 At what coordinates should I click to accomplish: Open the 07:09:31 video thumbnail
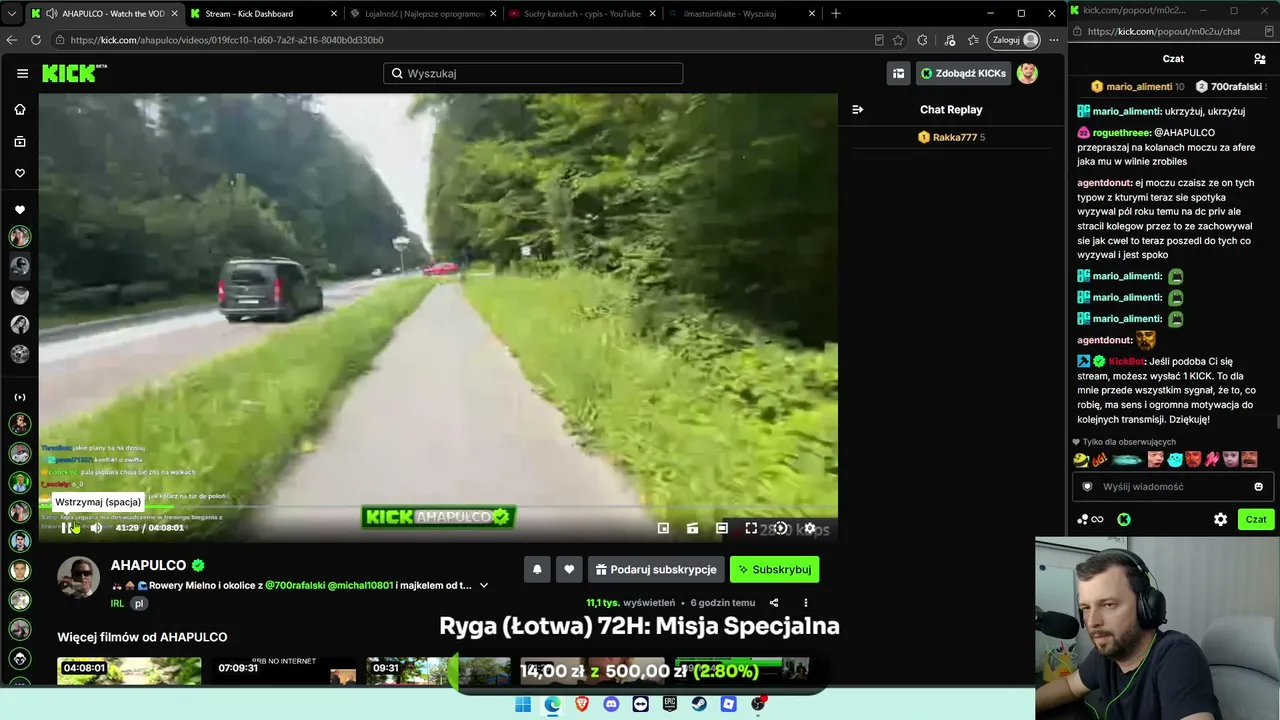(x=284, y=670)
